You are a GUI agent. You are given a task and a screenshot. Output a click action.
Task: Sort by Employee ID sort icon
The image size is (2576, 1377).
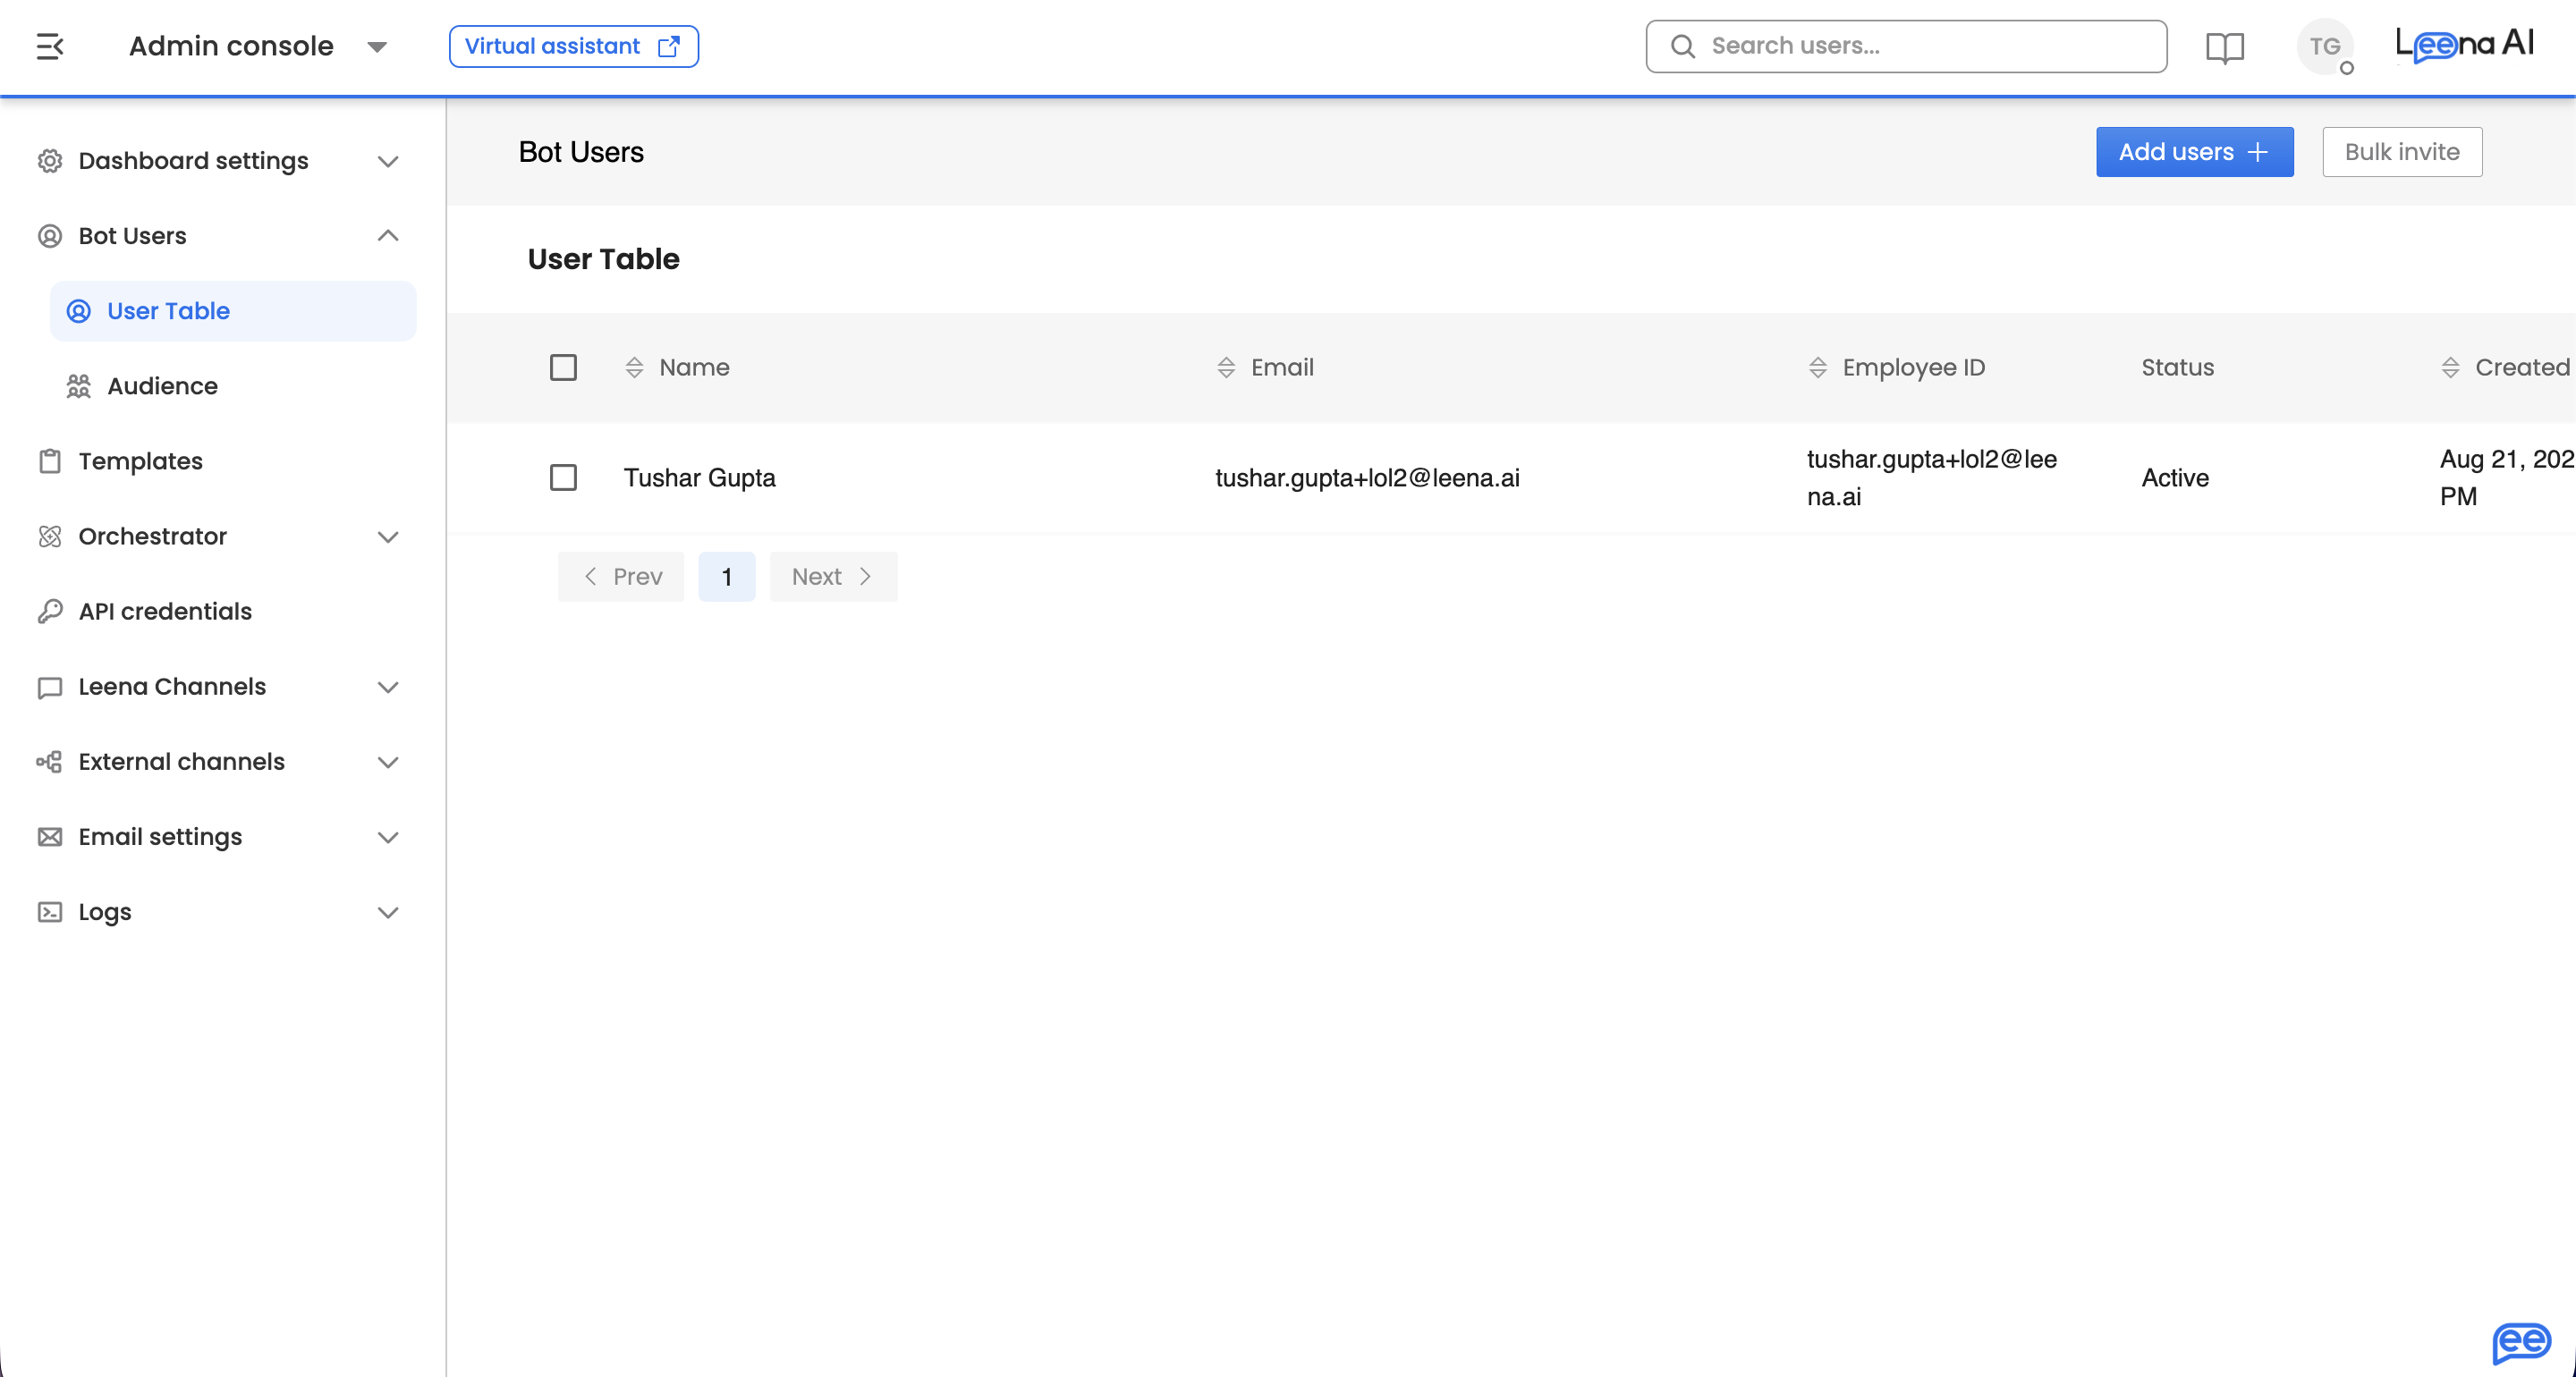[x=1818, y=367]
